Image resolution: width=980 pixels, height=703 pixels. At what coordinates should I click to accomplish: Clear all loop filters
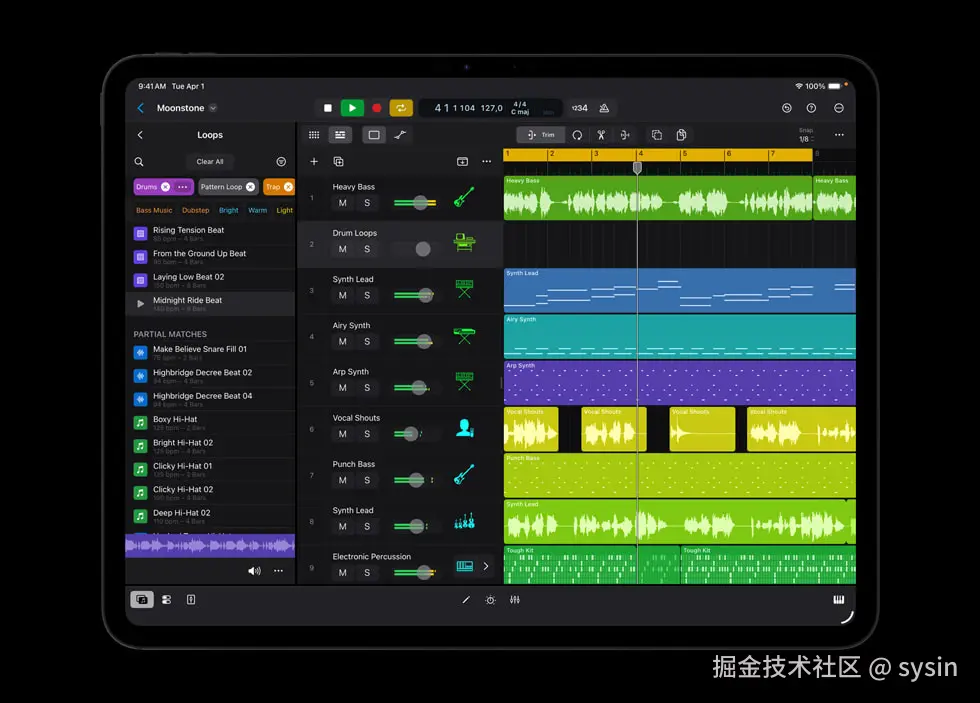210,162
